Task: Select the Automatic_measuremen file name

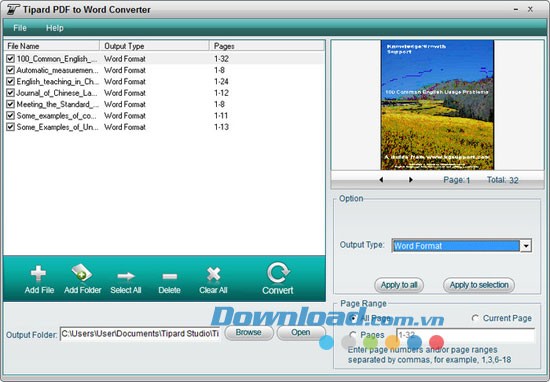Action: [x=57, y=70]
